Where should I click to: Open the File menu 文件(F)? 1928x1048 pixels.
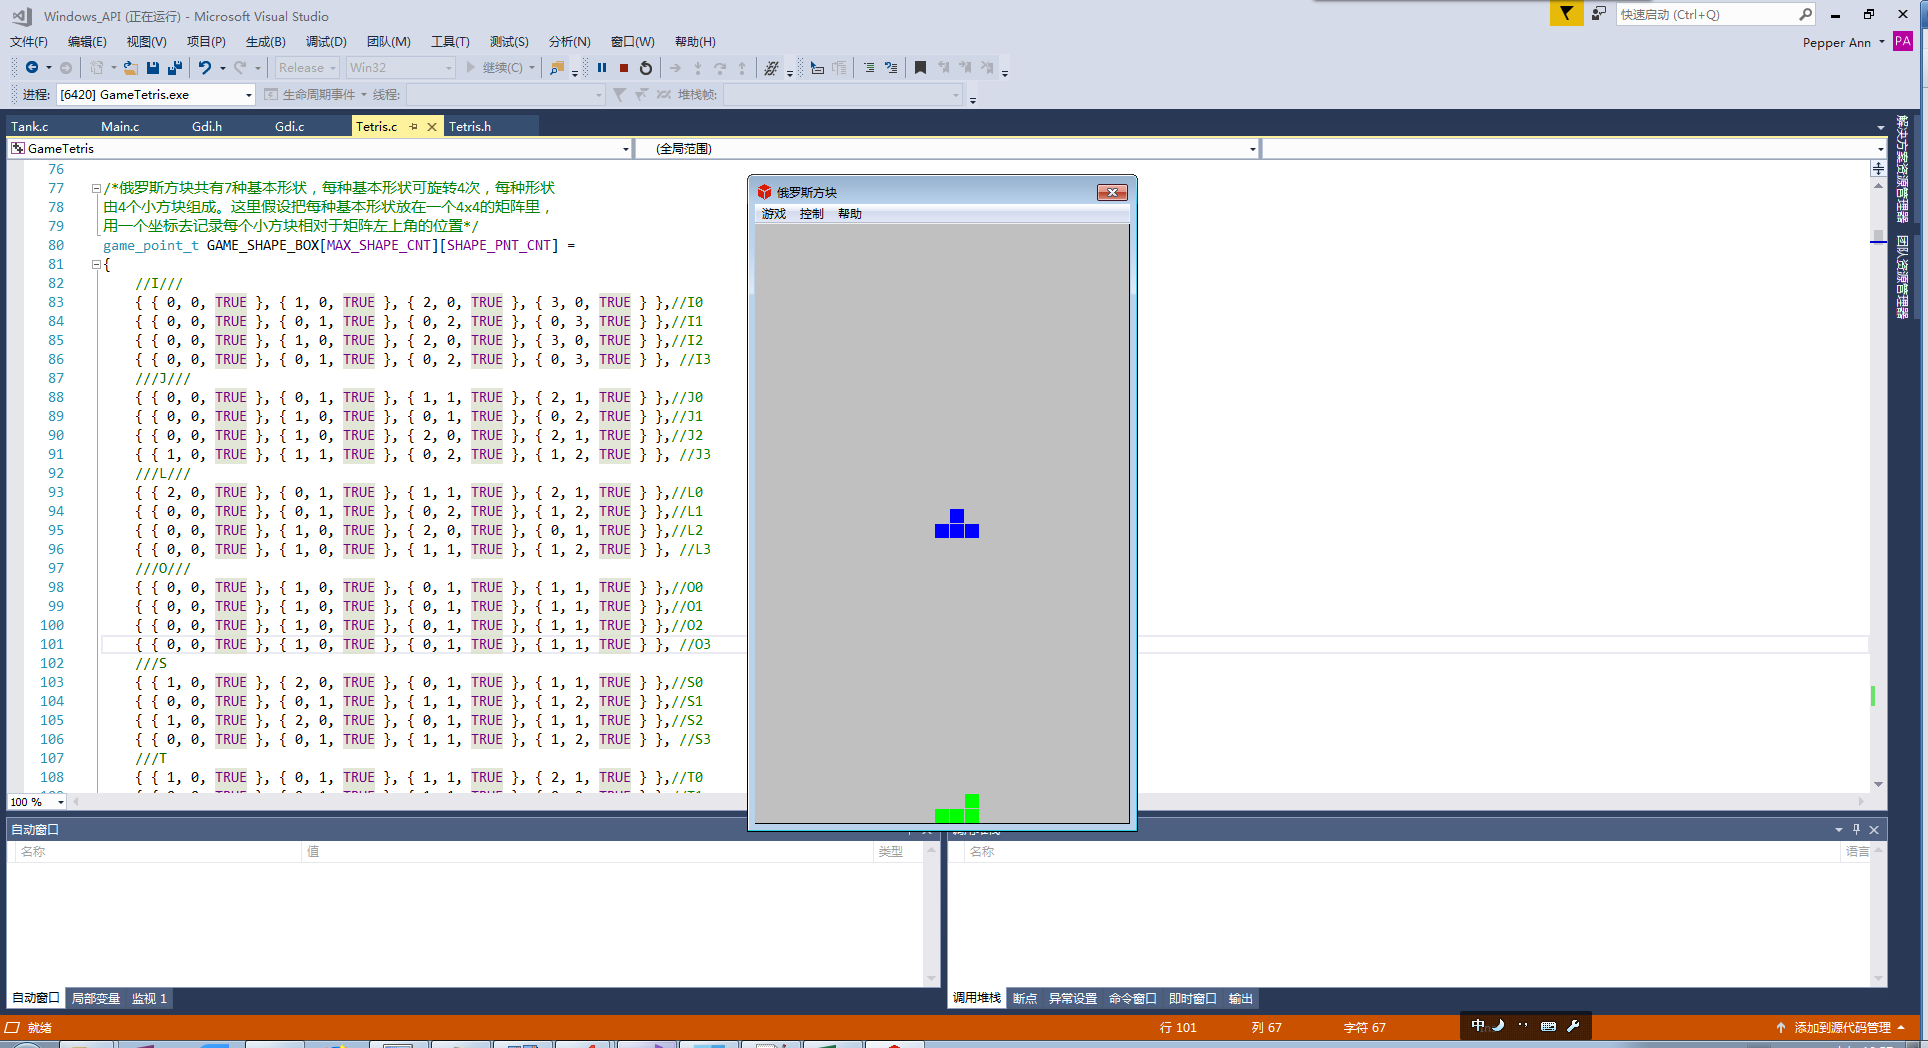29,42
